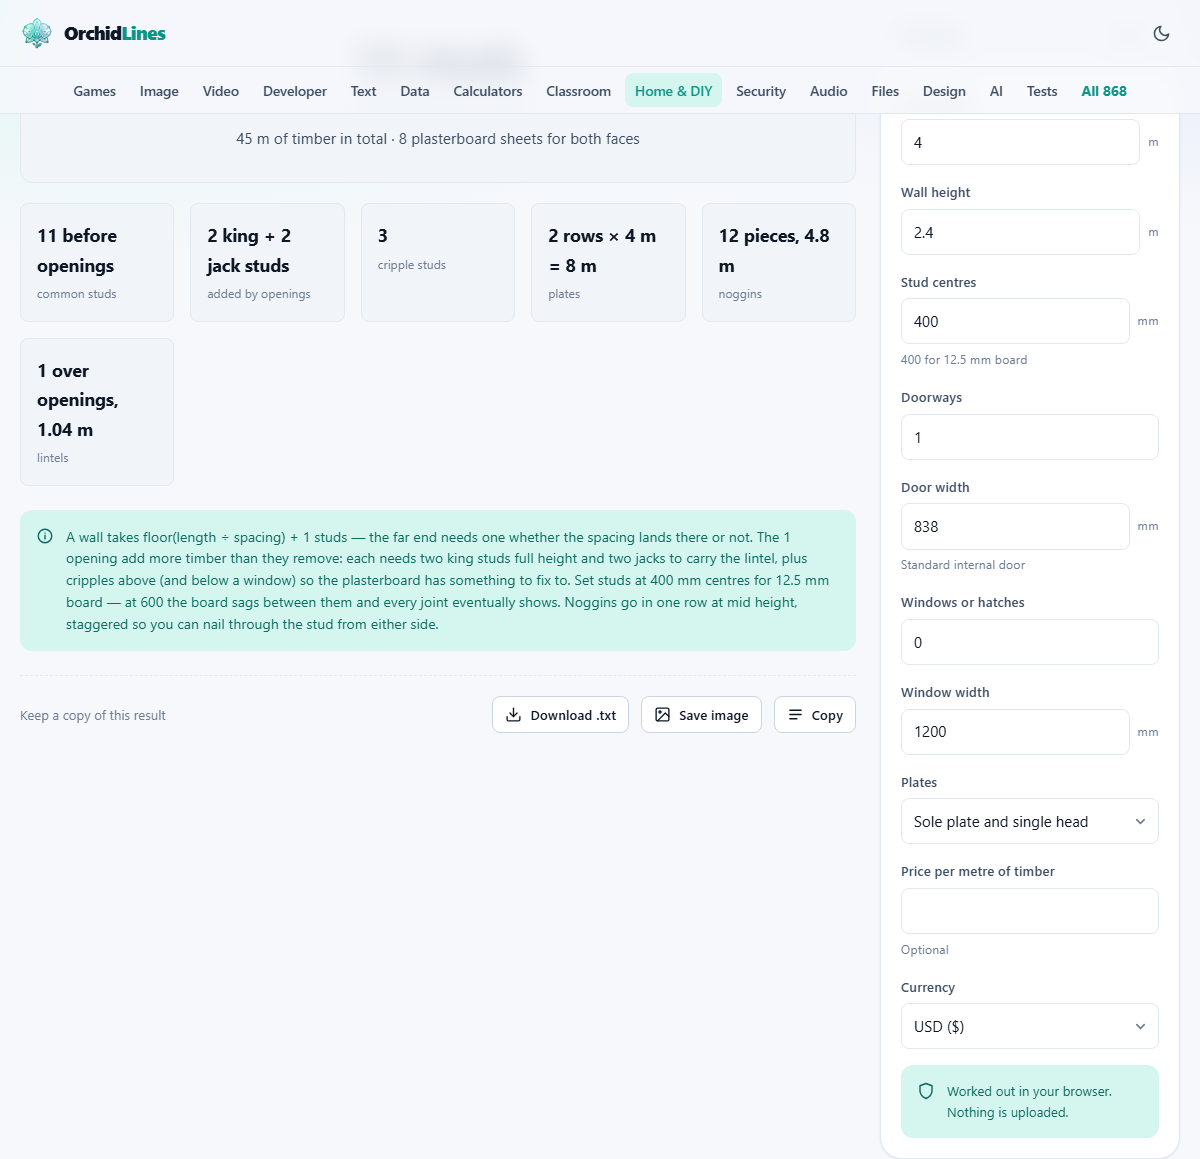Screen dimensions: 1200x1159
Task: Click the Price per metre of timber field
Action: (1029, 911)
